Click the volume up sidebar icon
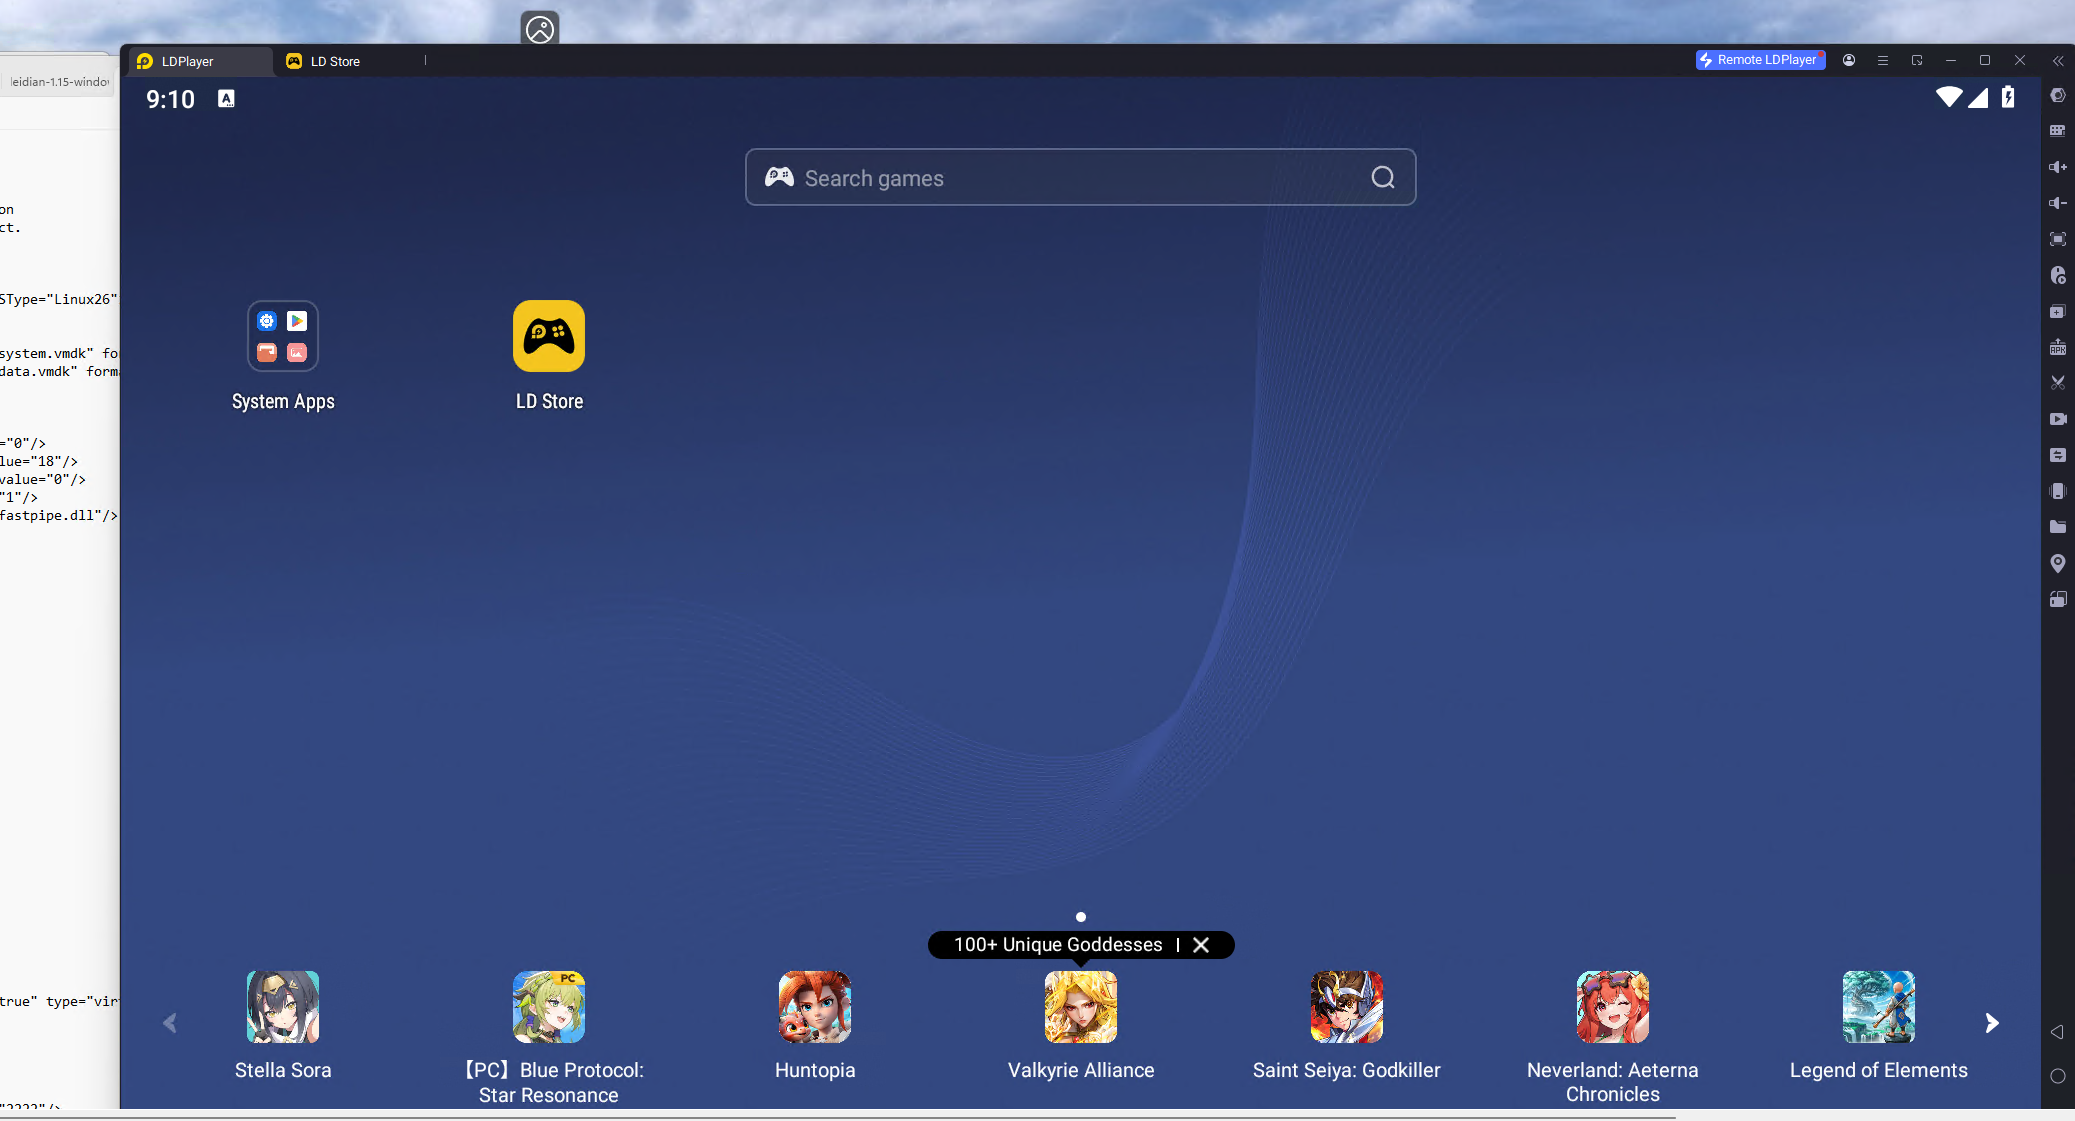The height and width of the screenshot is (1121, 2075). coord(2057,167)
